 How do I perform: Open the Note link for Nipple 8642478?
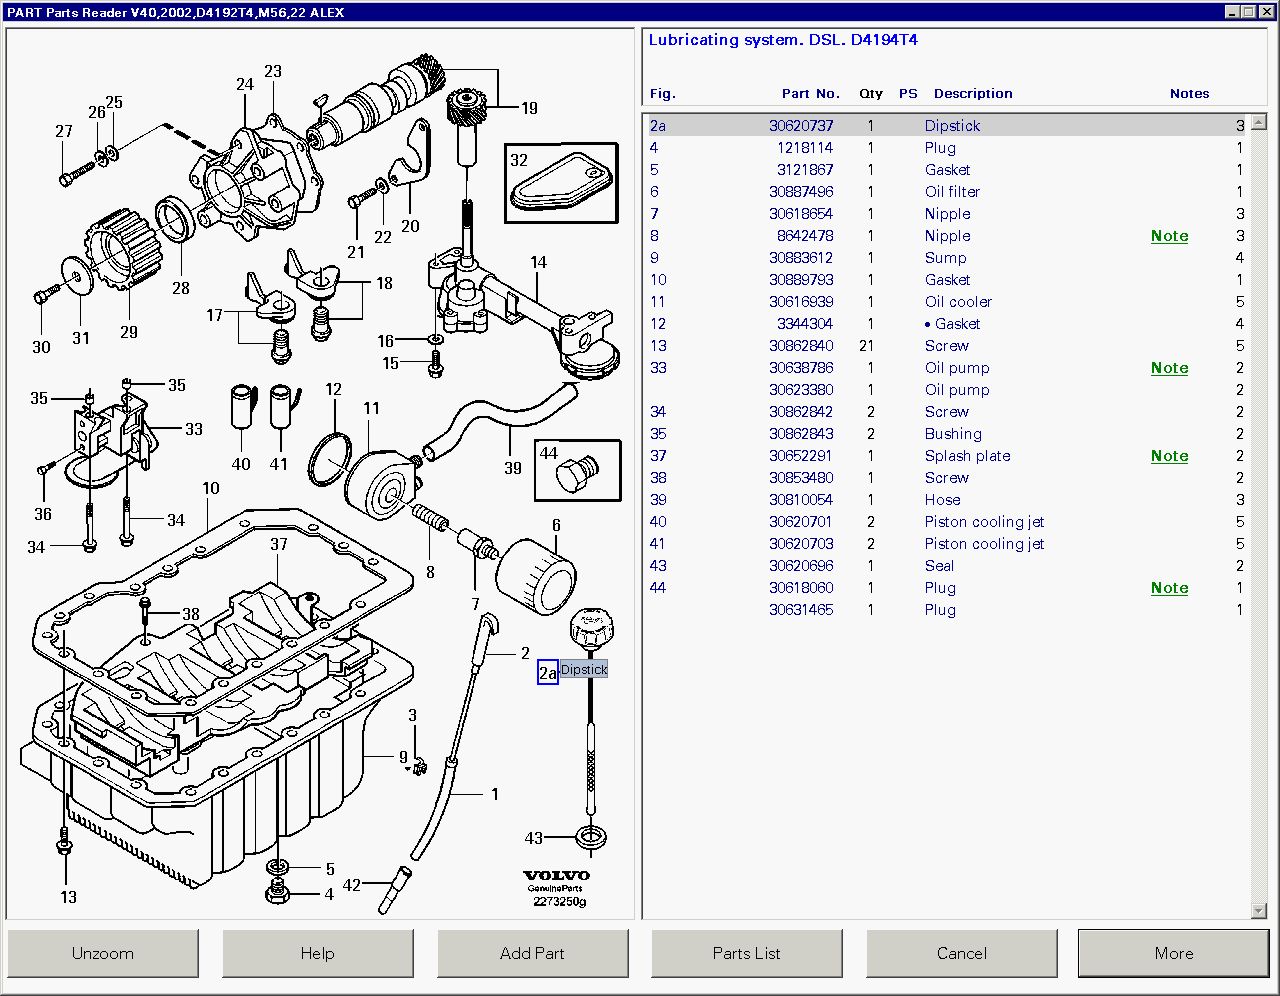coord(1170,236)
